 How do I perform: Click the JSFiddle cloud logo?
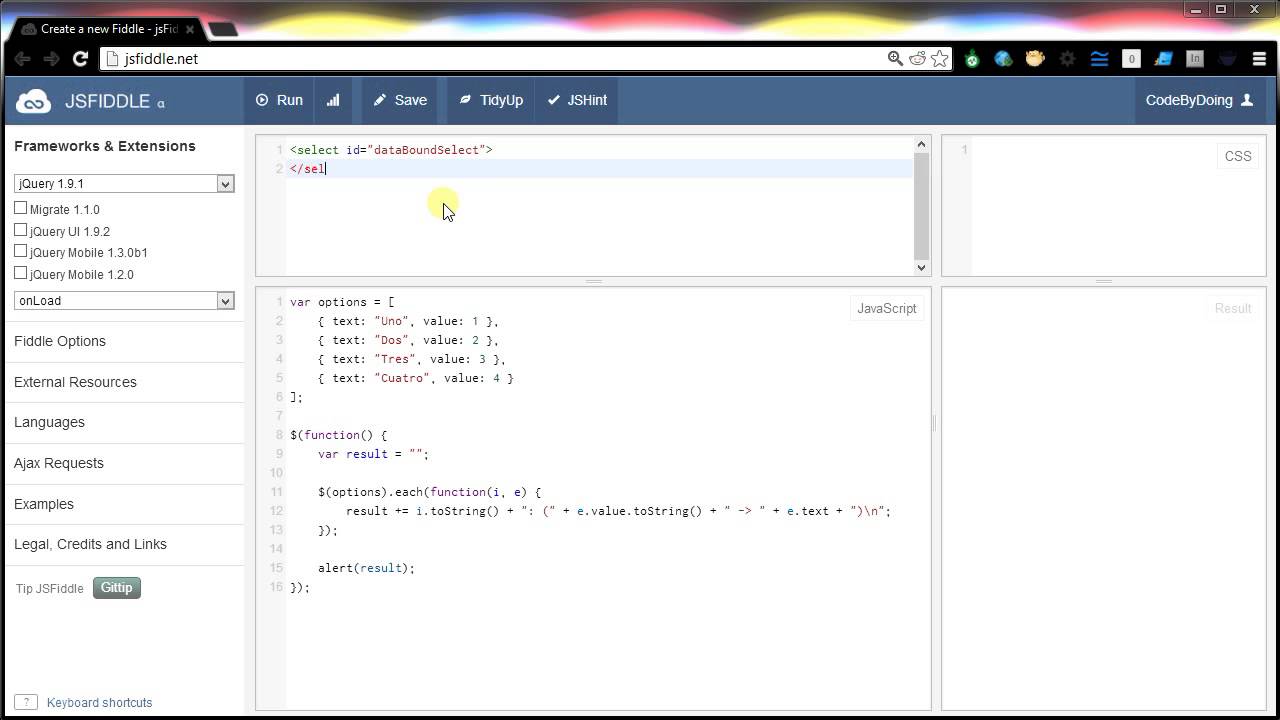pyautogui.click(x=33, y=101)
